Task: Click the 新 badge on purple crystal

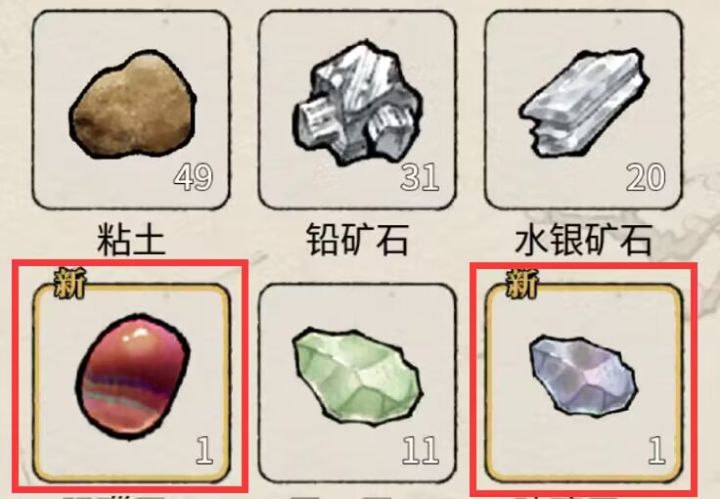Action: pos(521,283)
